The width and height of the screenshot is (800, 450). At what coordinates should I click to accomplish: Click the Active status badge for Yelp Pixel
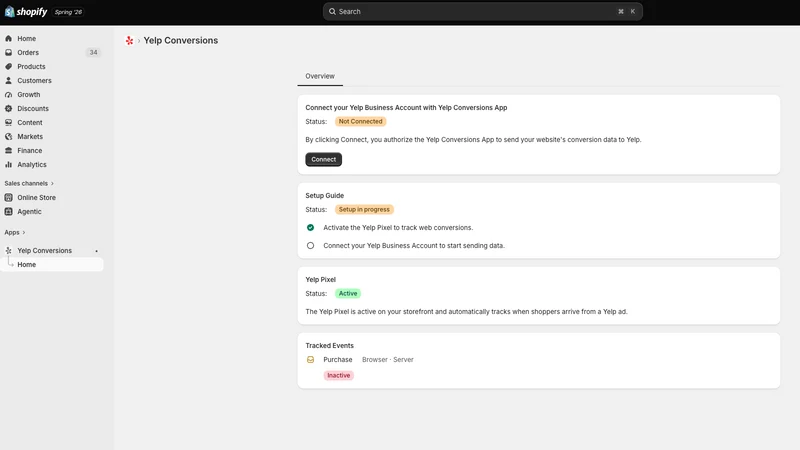[348, 293]
